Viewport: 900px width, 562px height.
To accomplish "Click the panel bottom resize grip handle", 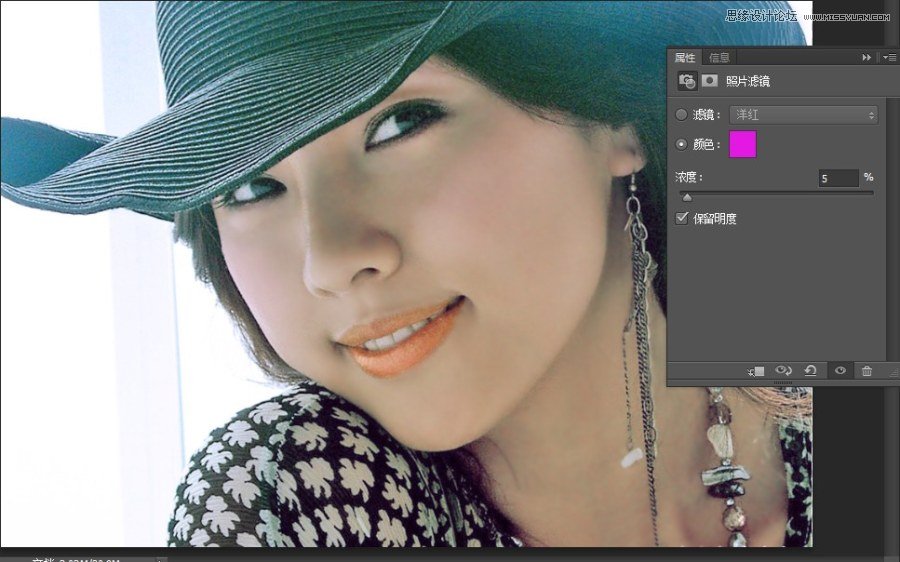I will point(782,382).
